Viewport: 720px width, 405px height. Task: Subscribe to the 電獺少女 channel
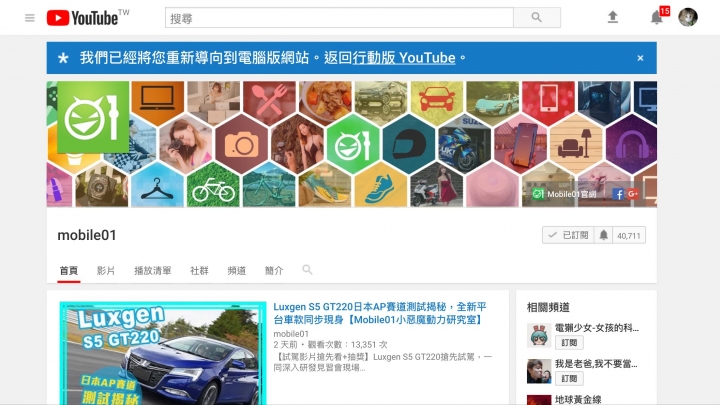click(569, 343)
